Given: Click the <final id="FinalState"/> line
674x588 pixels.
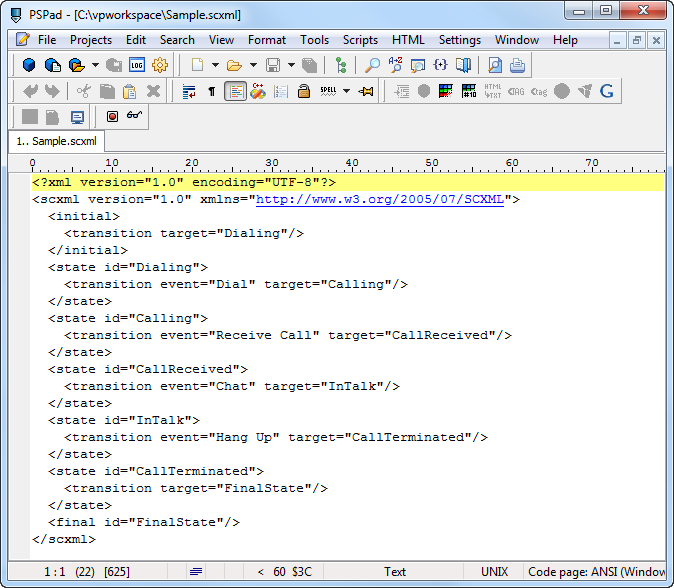Looking at the screenshot, I should tap(144, 522).
